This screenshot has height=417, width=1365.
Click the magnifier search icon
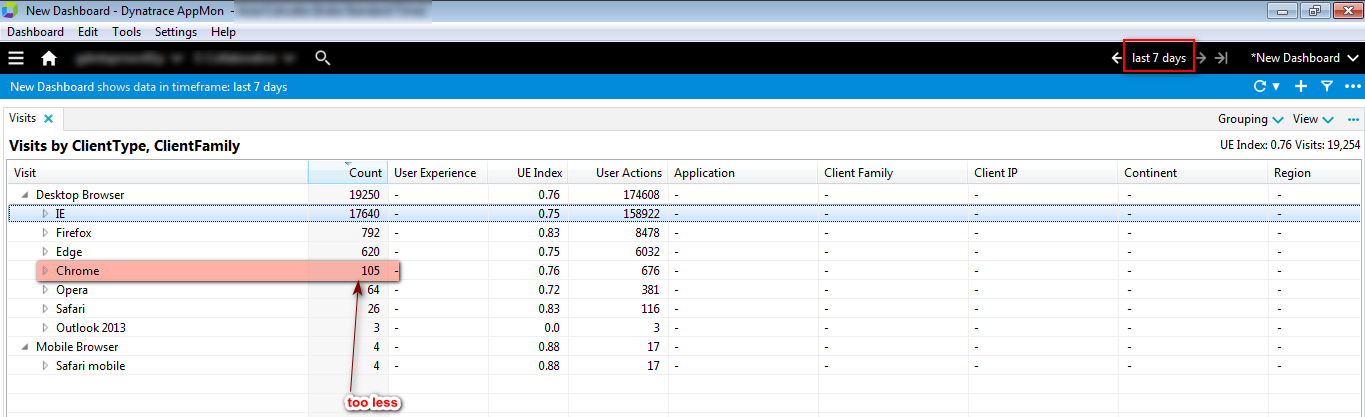pyautogui.click(x=322, y=58)
